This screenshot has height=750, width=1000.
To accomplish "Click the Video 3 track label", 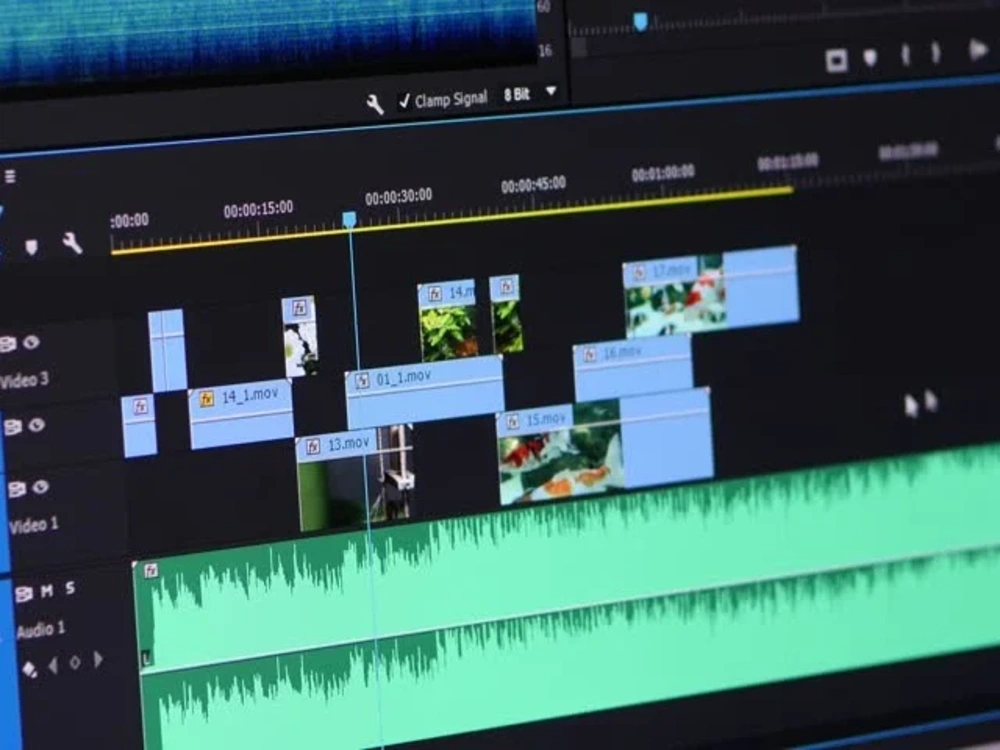I will [24, 381].
